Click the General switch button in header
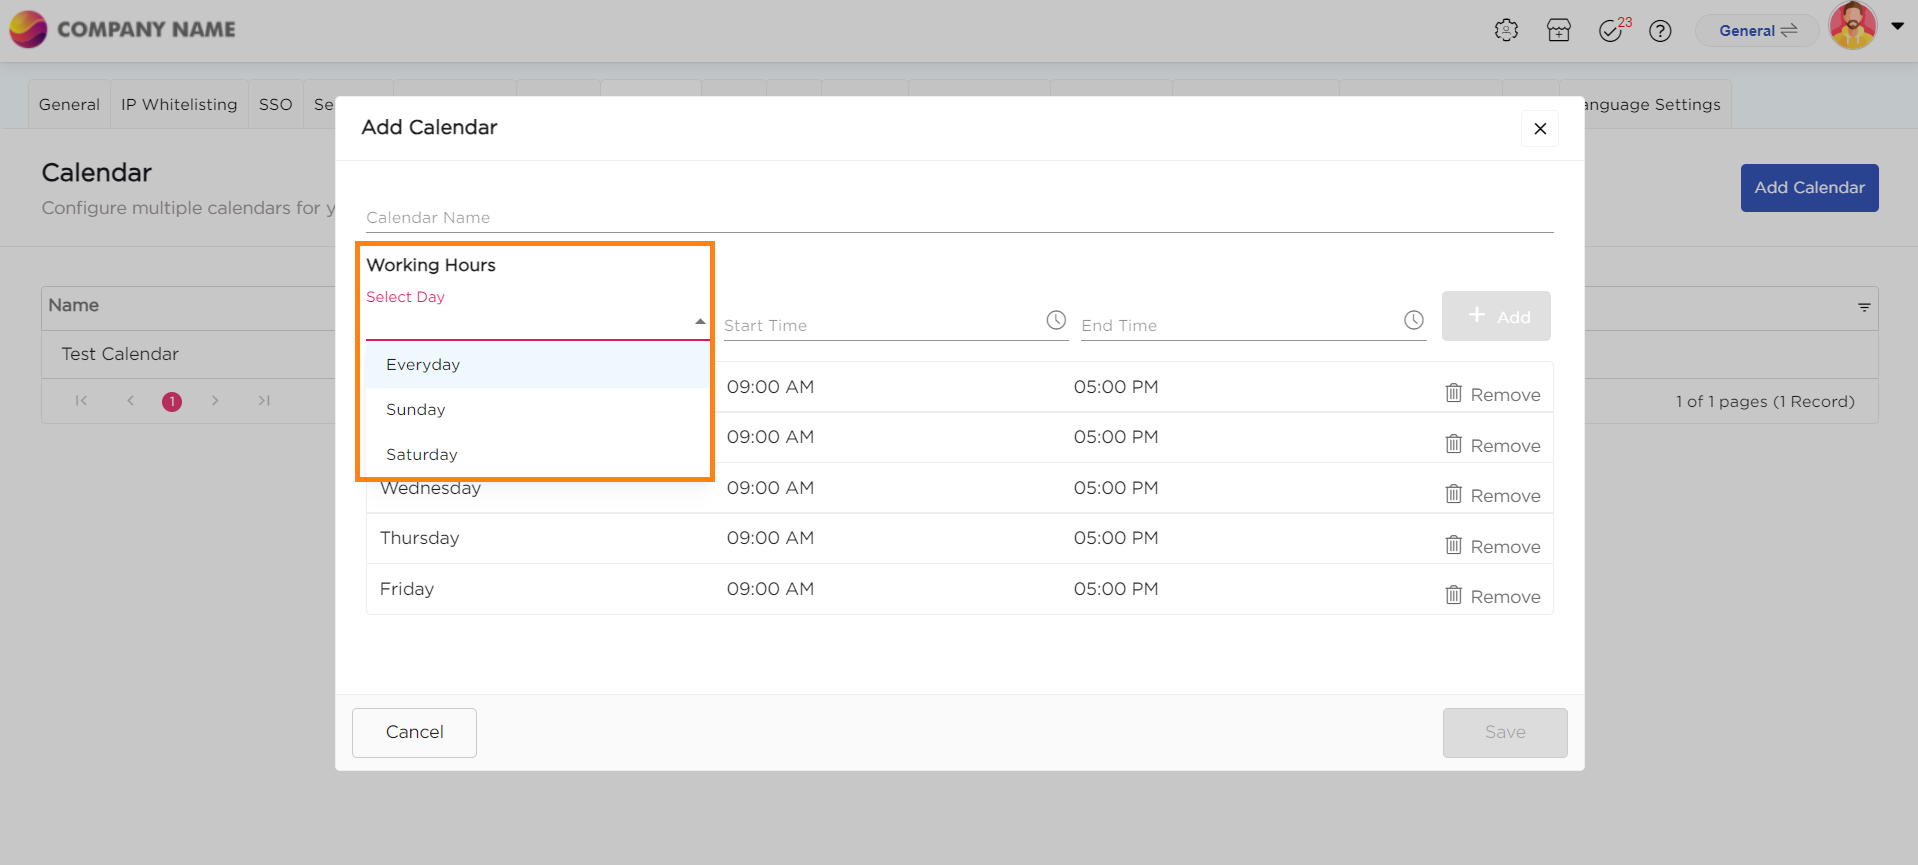1918x865 pixels. point(1757,31)
